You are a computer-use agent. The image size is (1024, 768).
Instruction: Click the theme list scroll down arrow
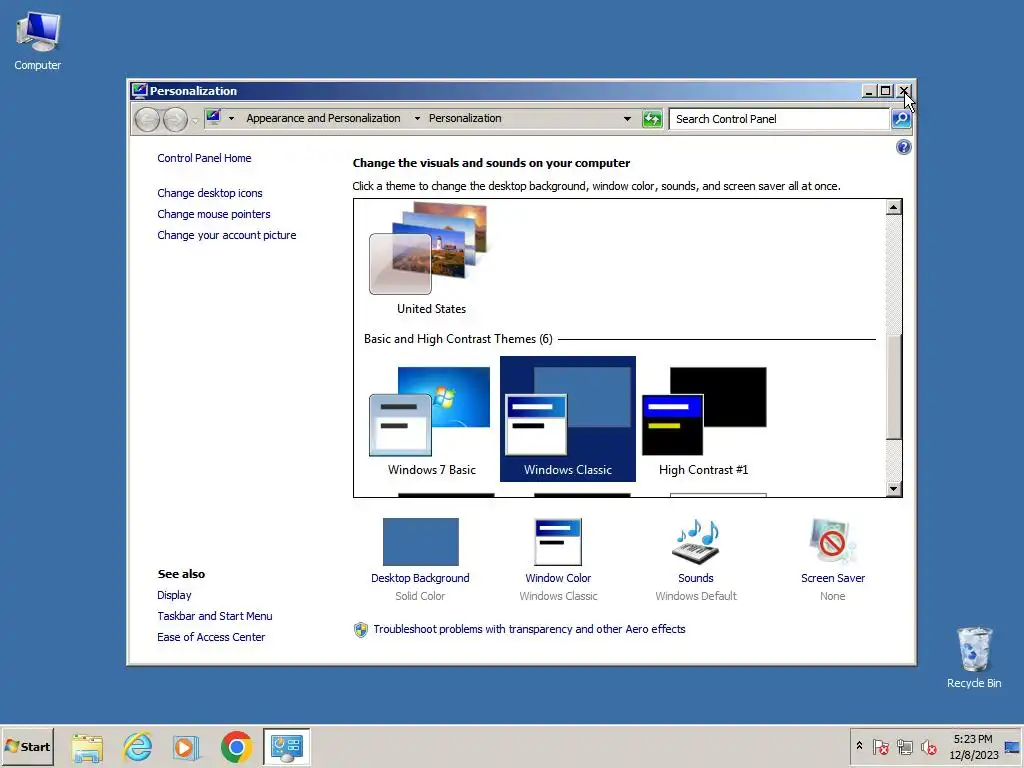(893, 488)
